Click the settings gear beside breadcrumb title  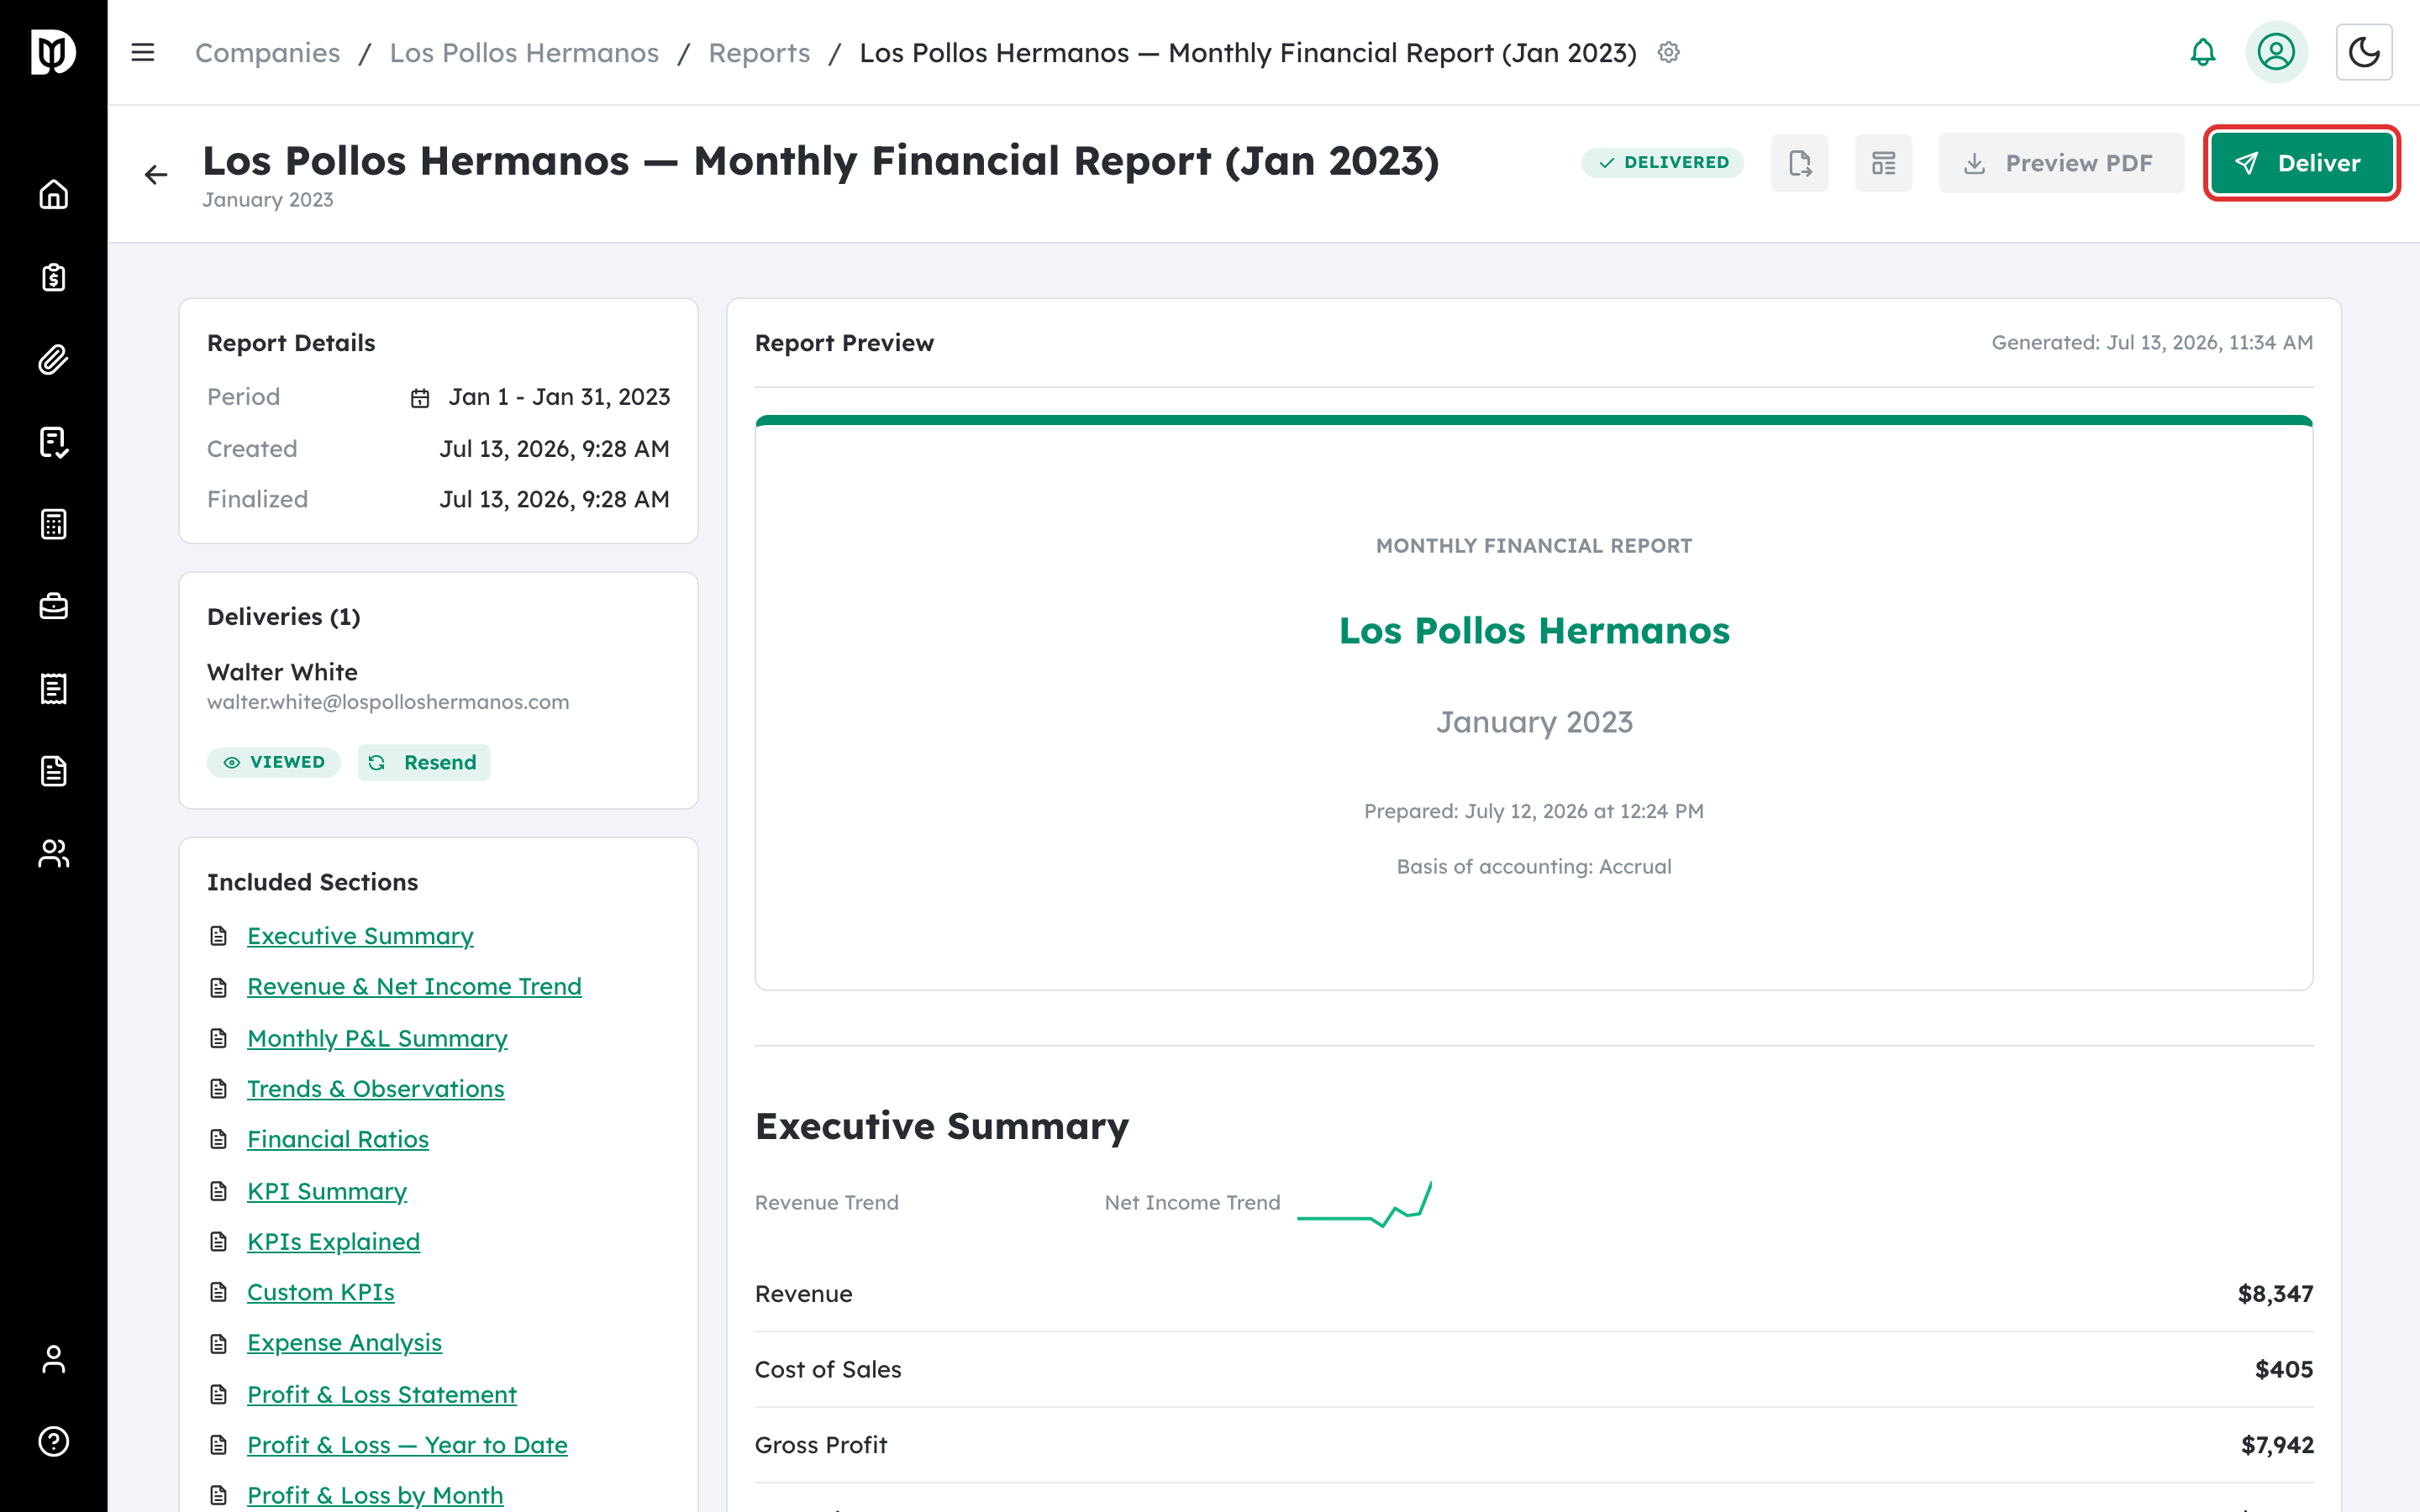(x=1669, y=52)
